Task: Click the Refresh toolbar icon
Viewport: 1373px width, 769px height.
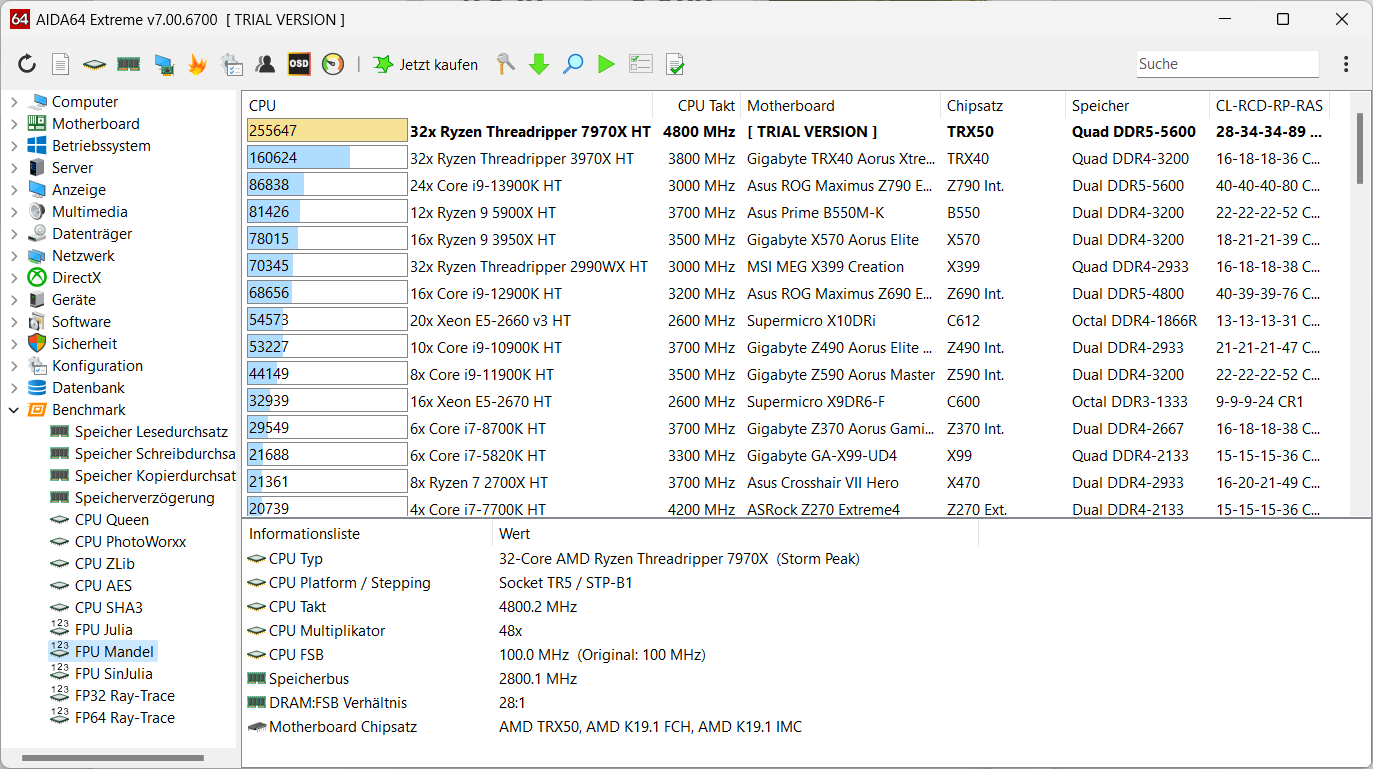Action: (x=27, y=64)
